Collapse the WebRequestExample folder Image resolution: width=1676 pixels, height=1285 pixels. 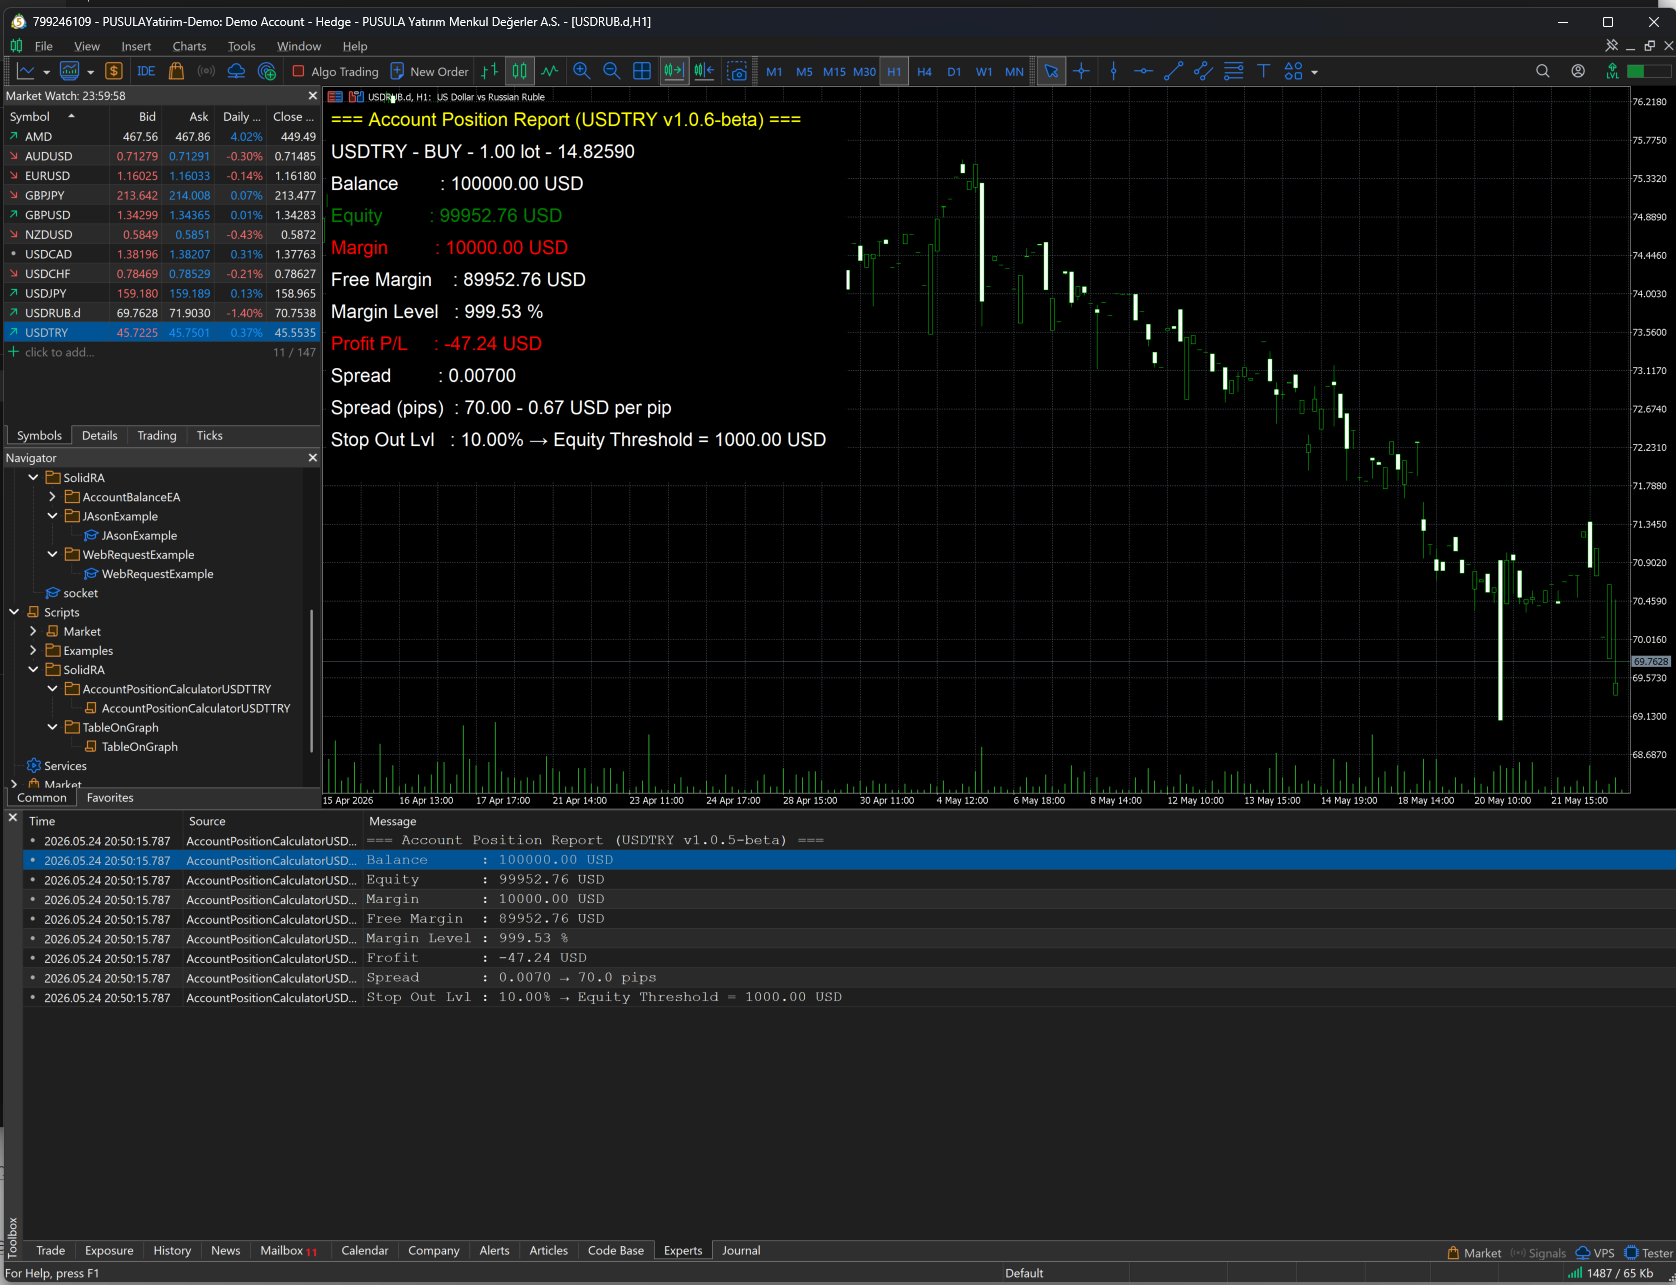pos(52,555)
